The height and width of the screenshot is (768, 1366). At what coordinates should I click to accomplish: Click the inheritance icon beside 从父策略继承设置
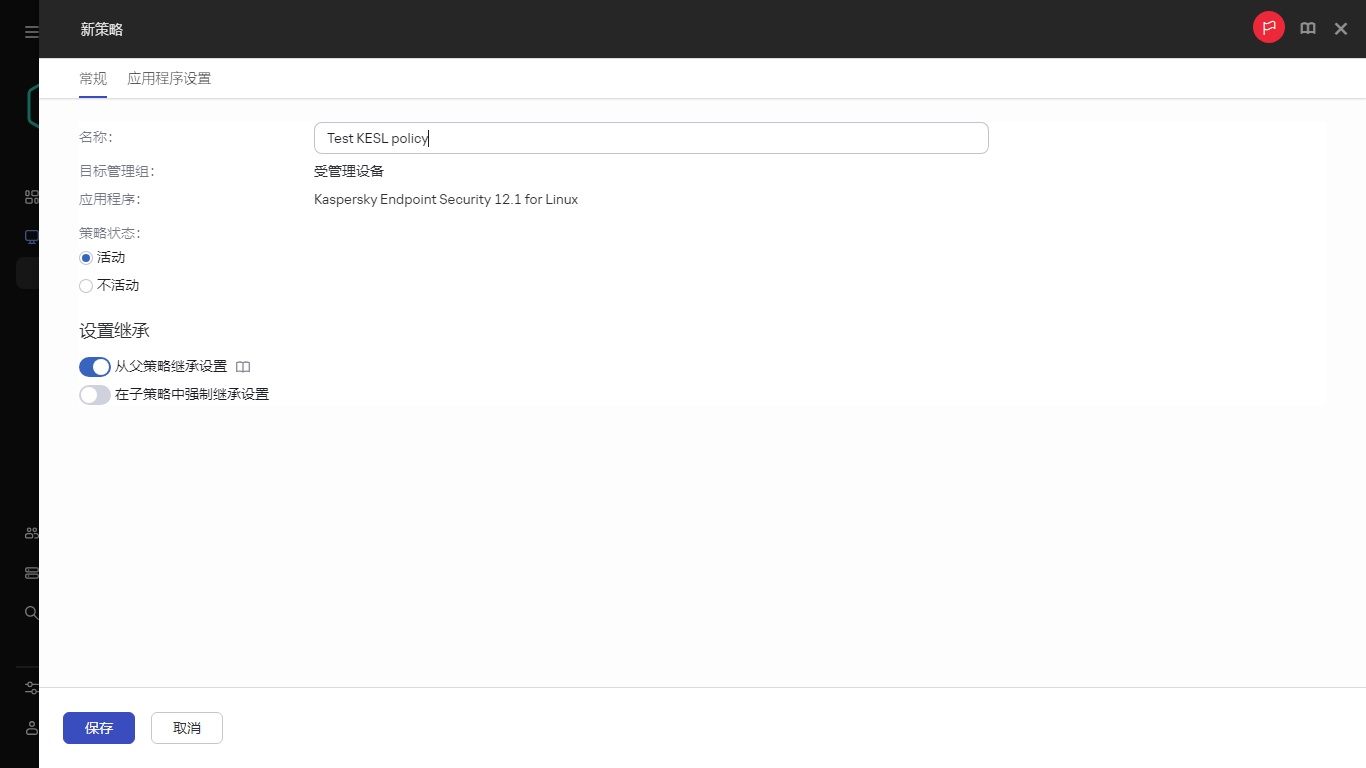[243, 366]
